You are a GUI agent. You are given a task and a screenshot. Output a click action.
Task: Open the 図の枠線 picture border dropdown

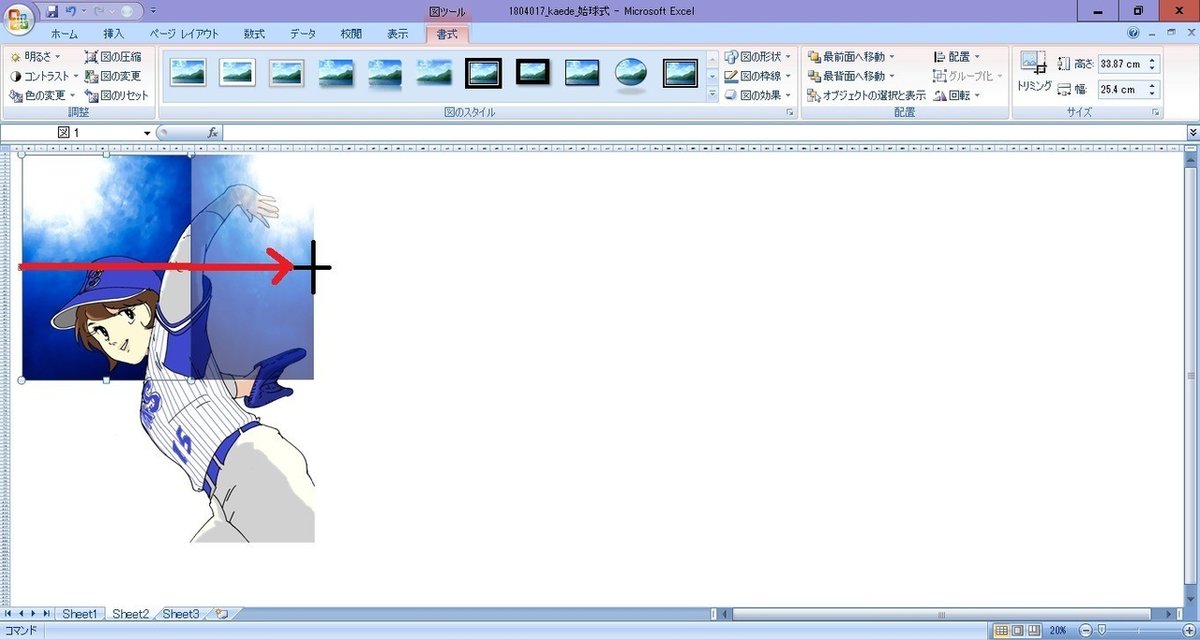point(757,76)
